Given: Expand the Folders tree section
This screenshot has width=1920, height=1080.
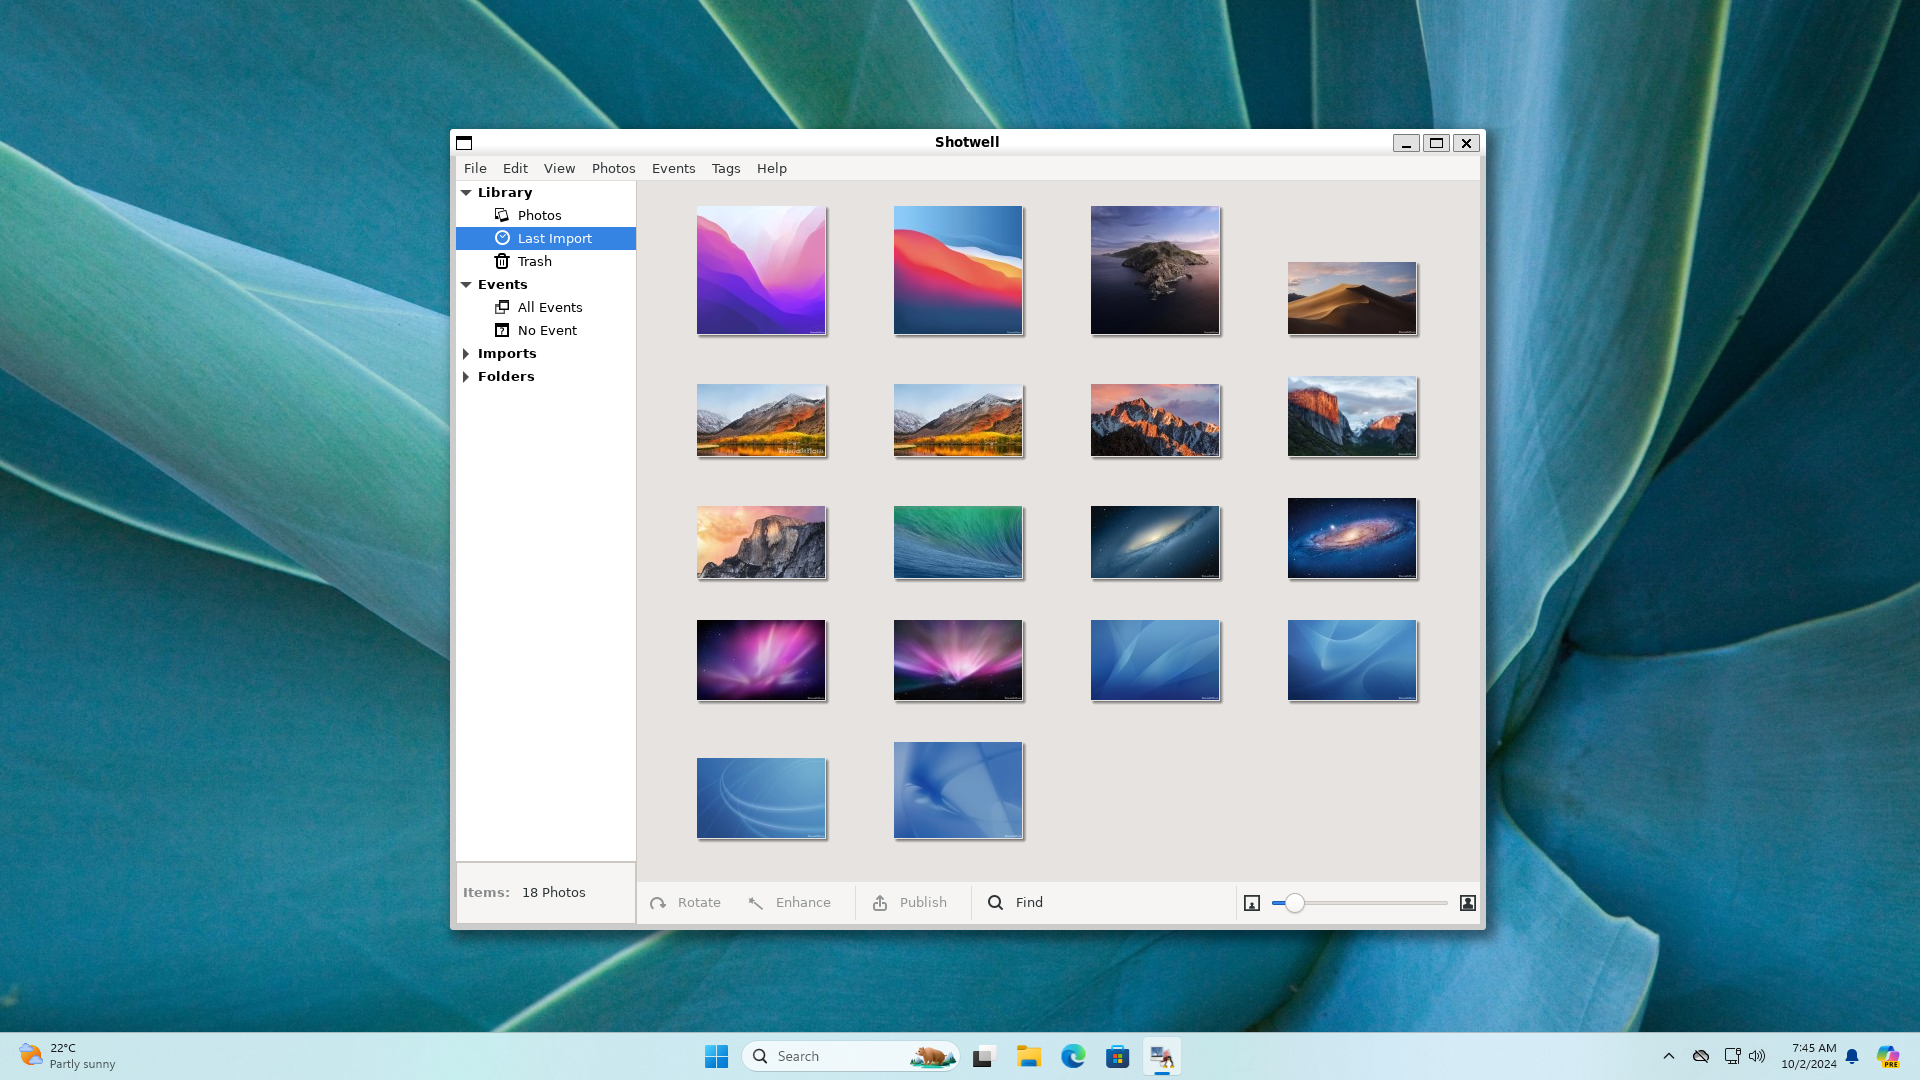Looking at the screenshot, I should (466, 376).
